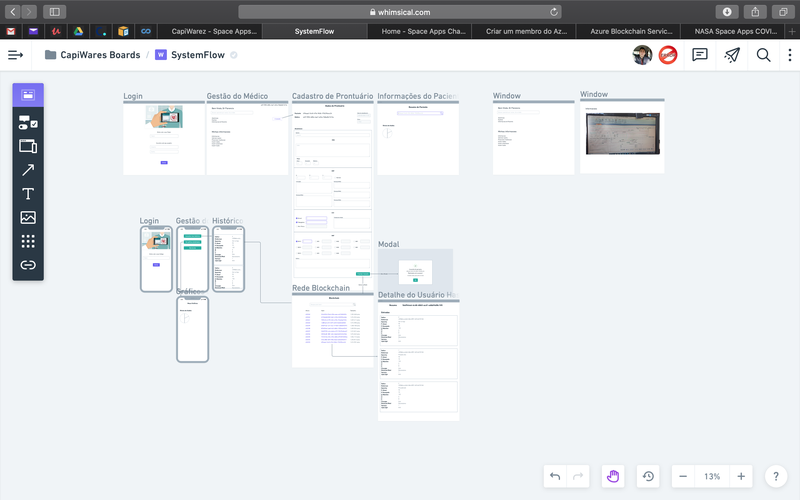Toggle the SystemFlow favorite star
This screenshot has height=500, width=800.
click(234, 55)
